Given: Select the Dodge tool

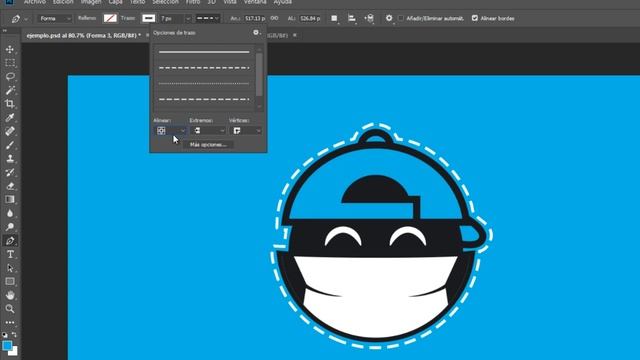Looking at the screenshot, I should click(10, 227).
